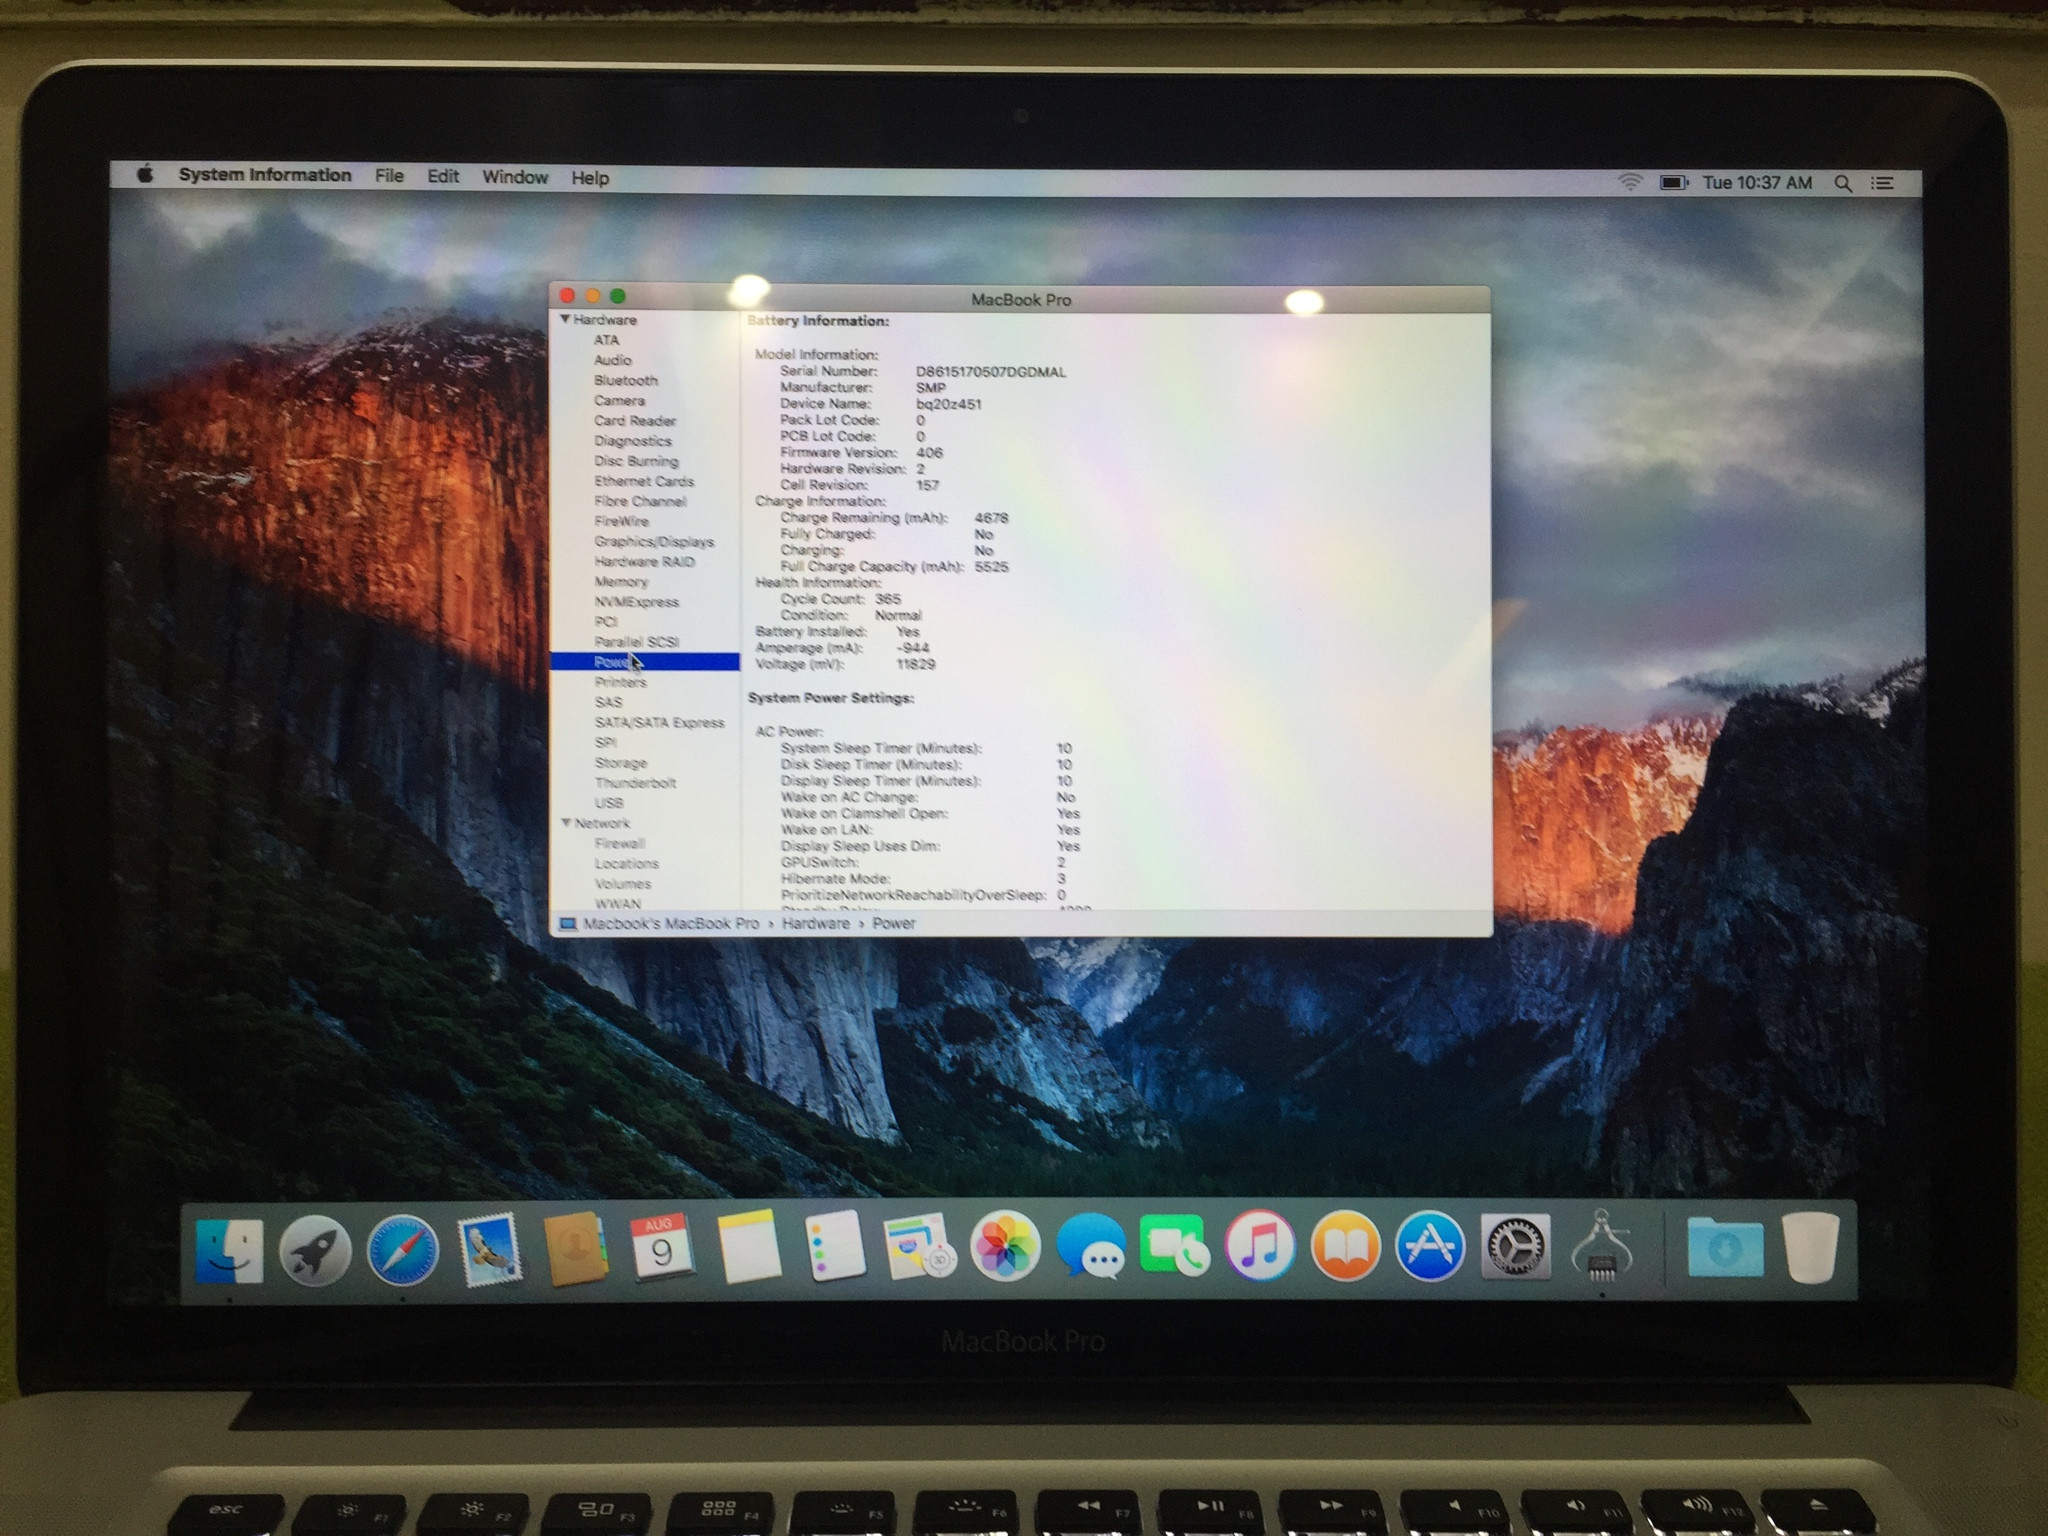
Task: Select USB in the sidebar
Action: coord(609,803)
